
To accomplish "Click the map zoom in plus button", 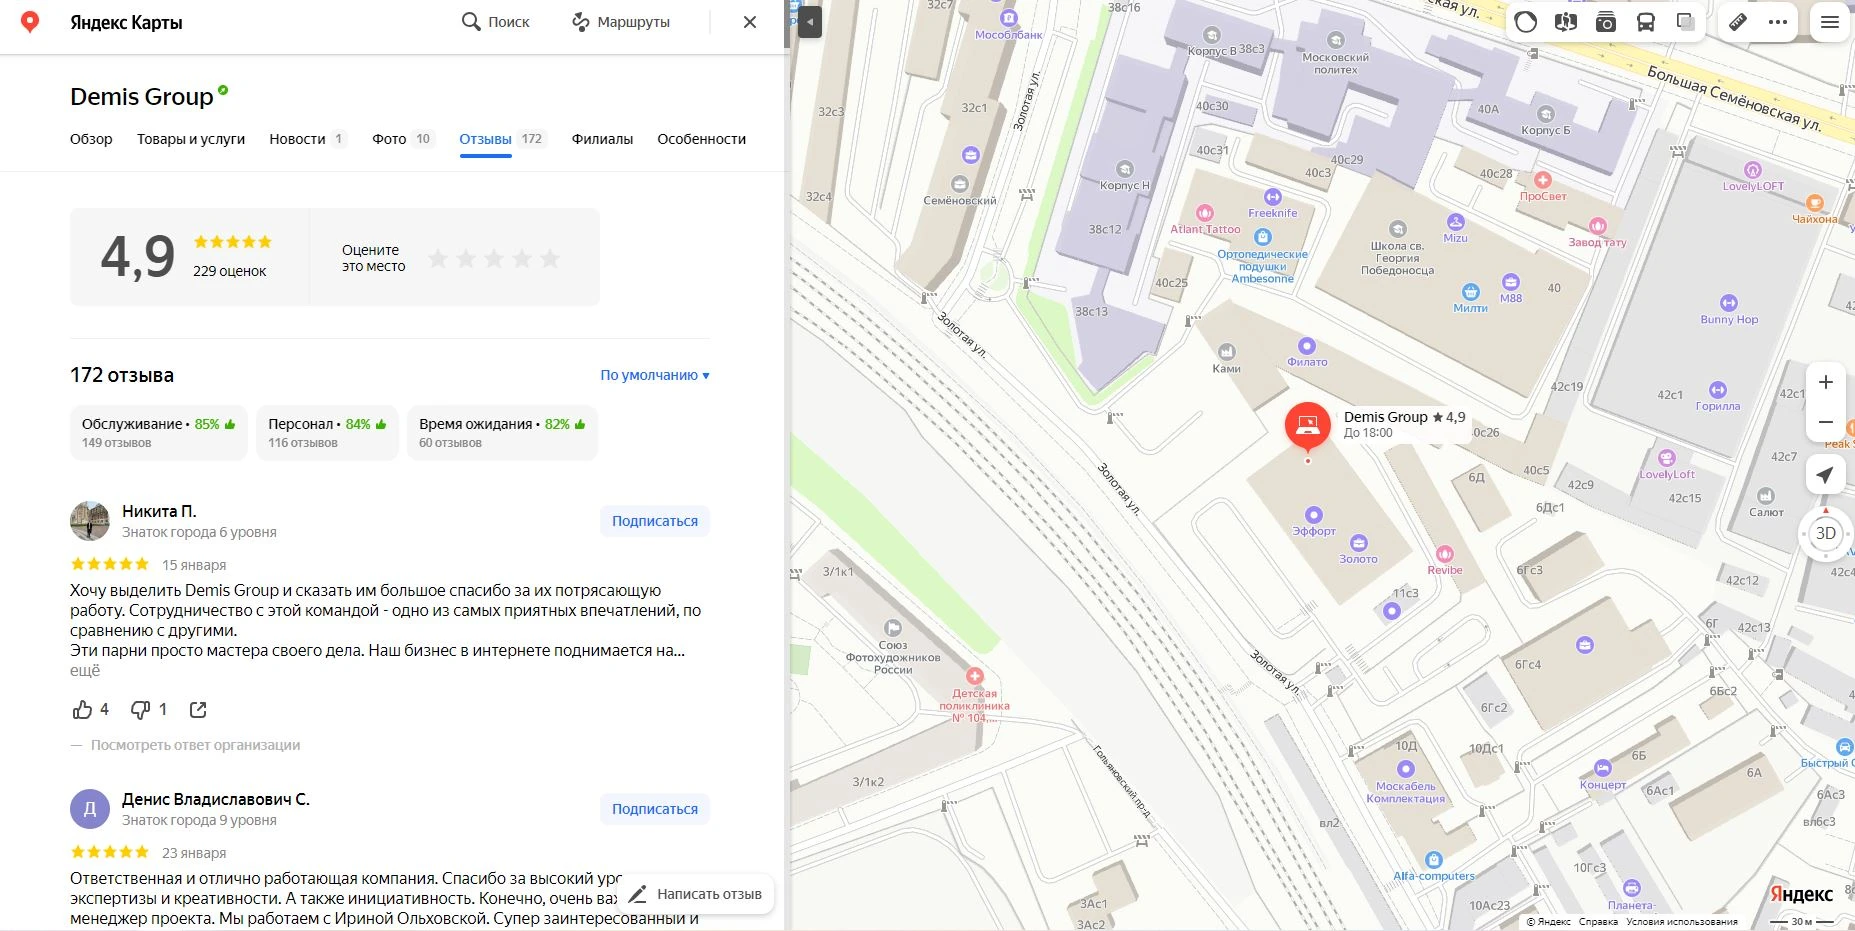I will pyautogui.click(x=1825, y=382).
